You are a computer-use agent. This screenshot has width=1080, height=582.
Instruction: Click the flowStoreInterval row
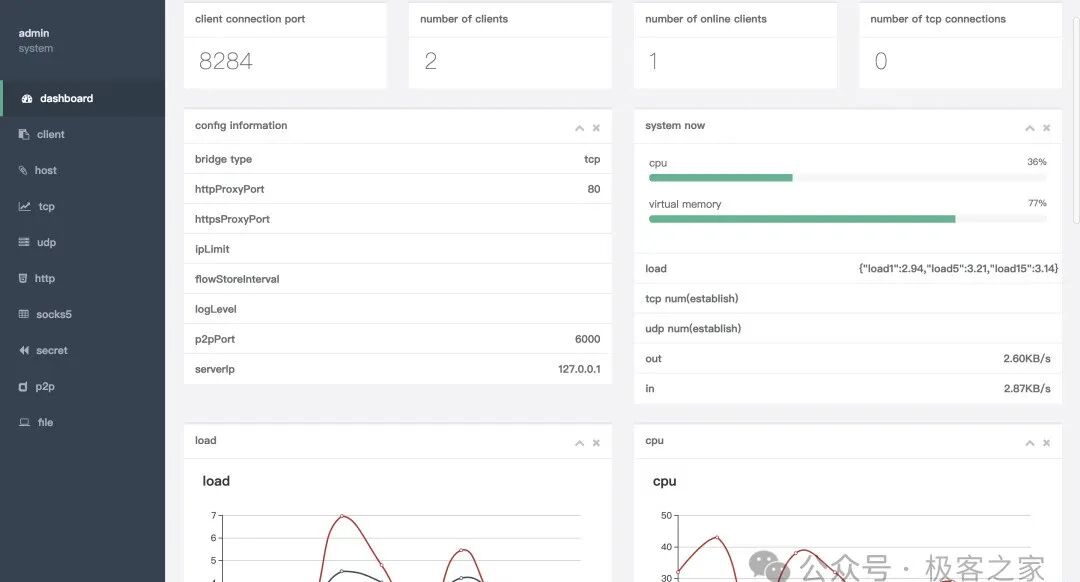tap(397, 279)
